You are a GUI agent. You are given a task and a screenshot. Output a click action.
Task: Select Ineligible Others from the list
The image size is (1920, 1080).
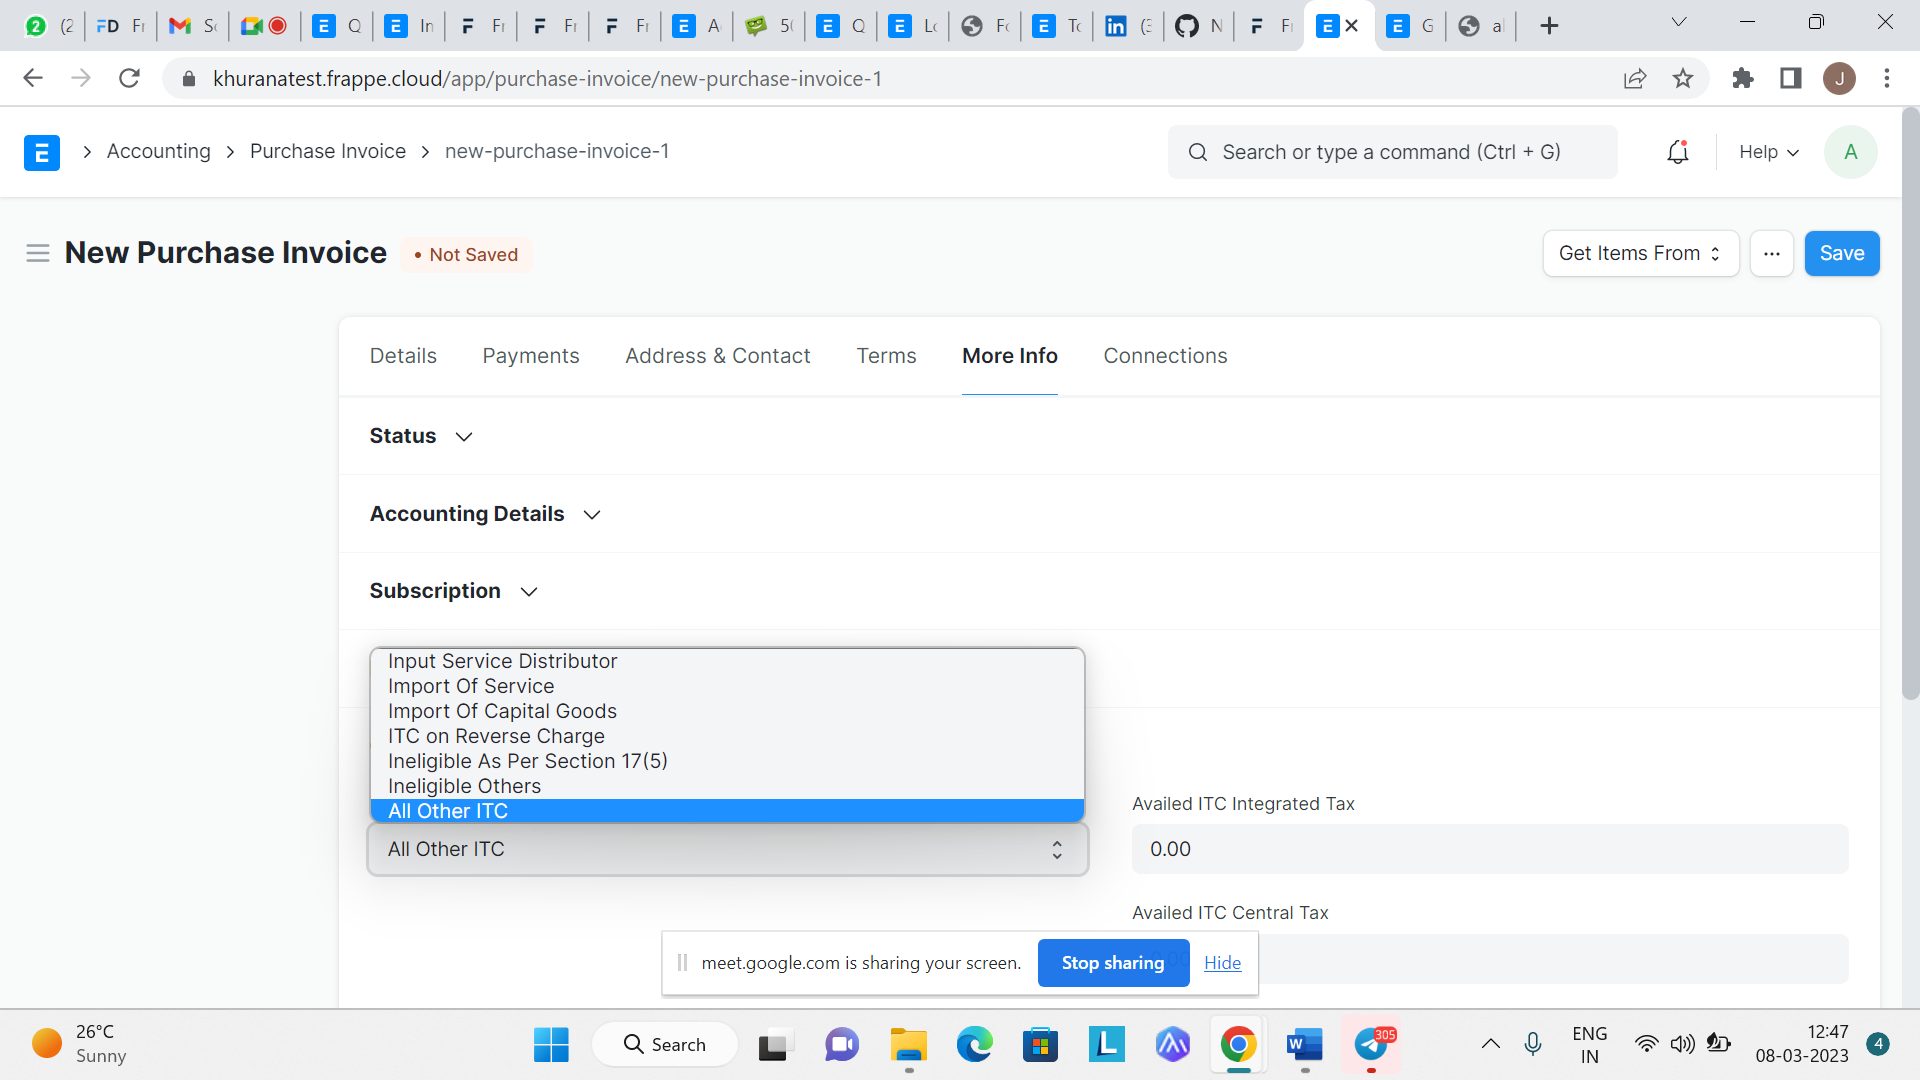pyautogui.click(x=464, y=786)
